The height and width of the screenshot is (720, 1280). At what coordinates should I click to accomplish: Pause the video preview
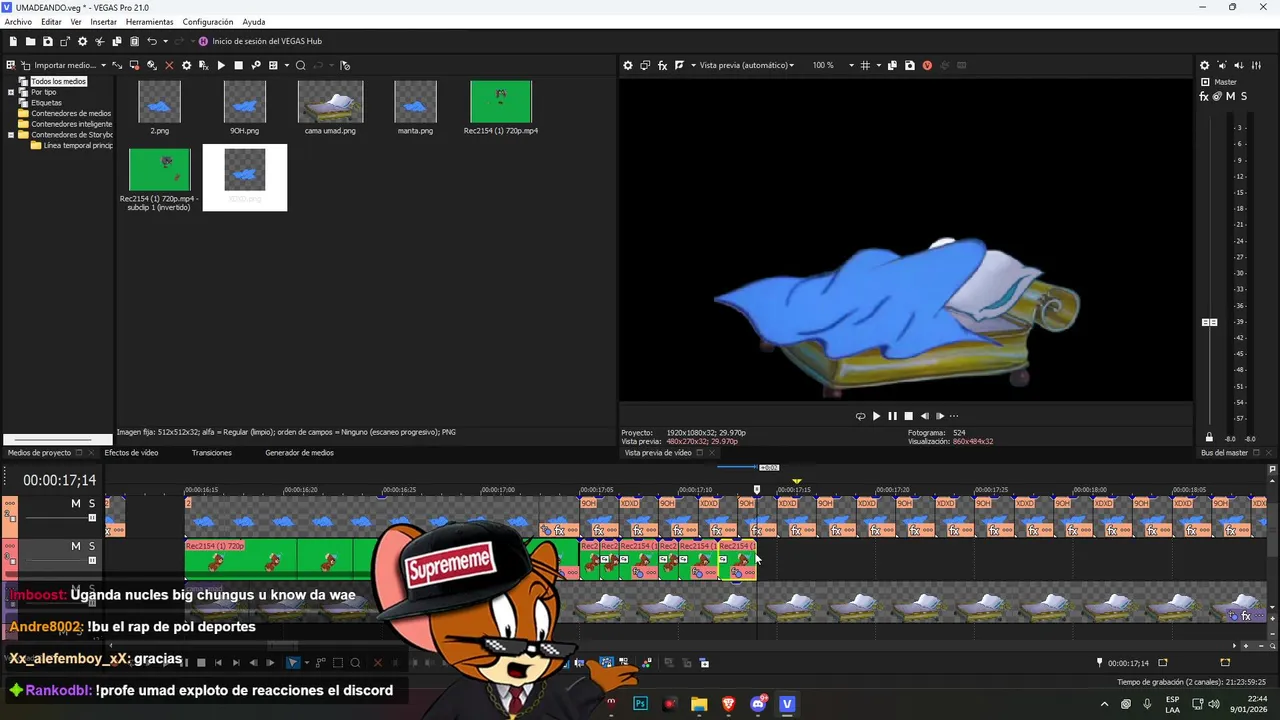(x=892, y=416)
